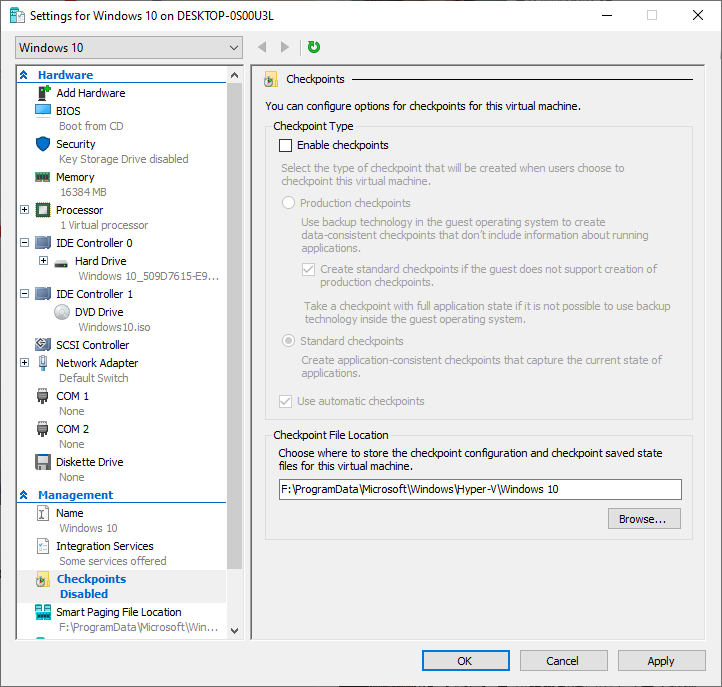Collapse the IDE Controller 0 node
722x687 pixels.
click(25, 243)
